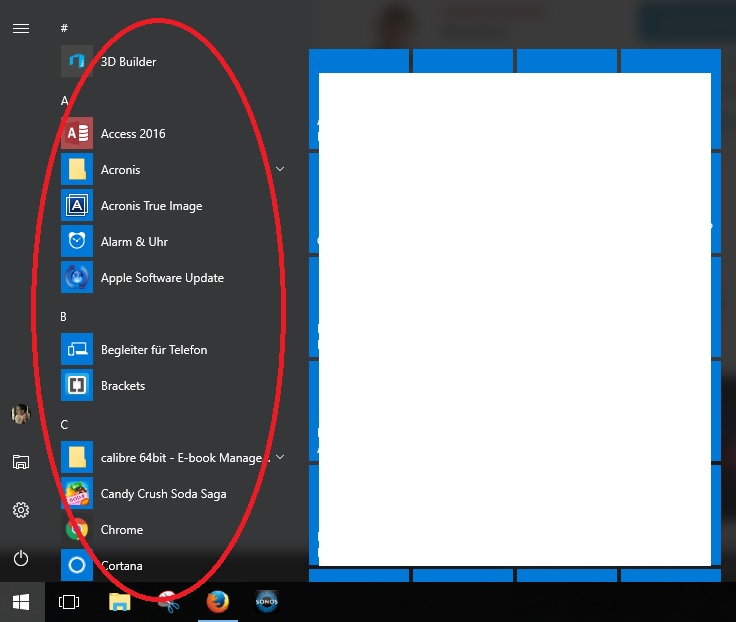The image size is (736, 622).
Task: Click the letter C section header
Action: coord(64,425)
